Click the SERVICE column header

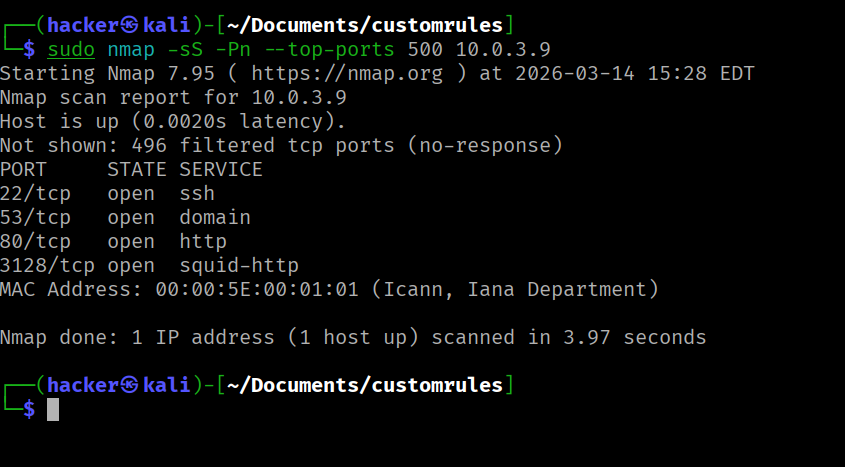(220, 169)
